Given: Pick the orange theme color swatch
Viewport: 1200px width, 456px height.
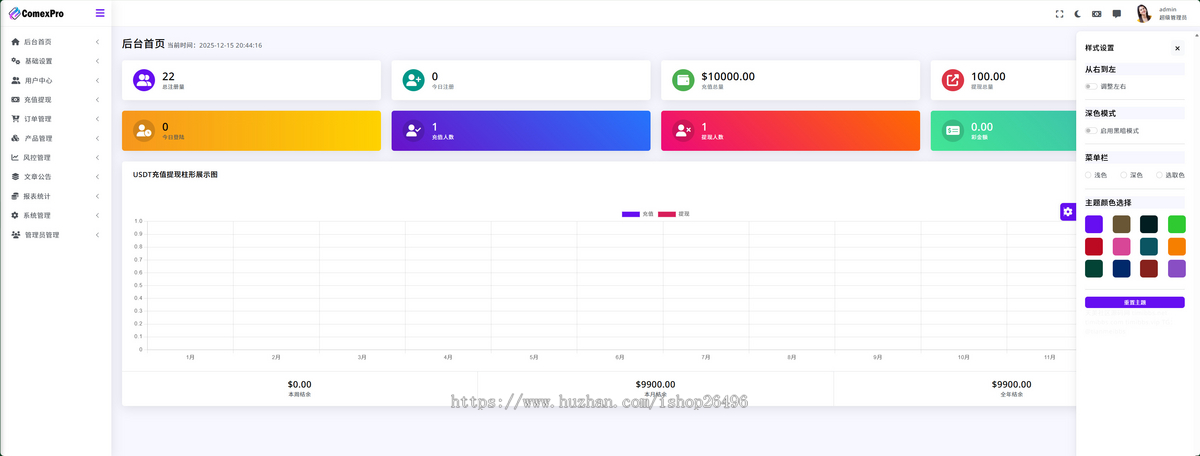Looking at the screenshot, I should pyautogui.click(x=1177, y=246).
